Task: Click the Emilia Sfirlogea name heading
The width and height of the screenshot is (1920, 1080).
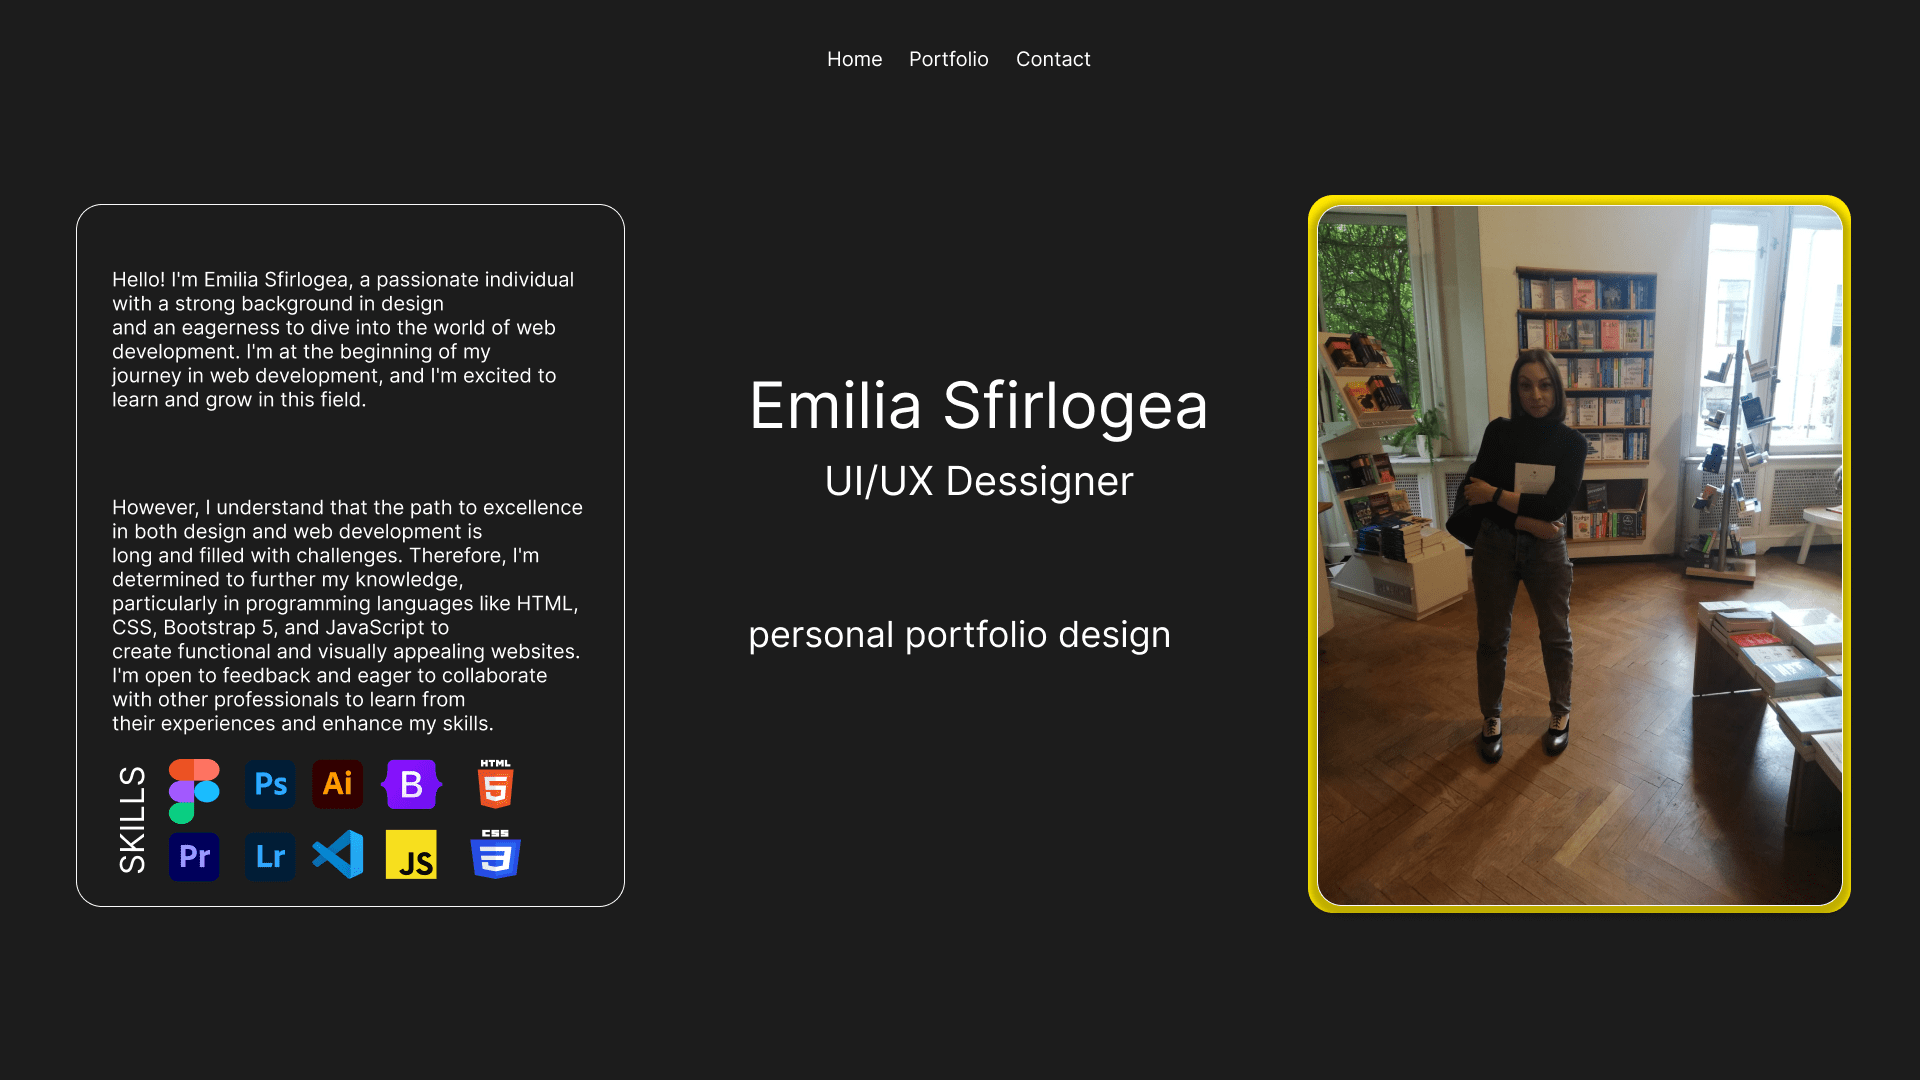Action: click(x=978, y=407)
